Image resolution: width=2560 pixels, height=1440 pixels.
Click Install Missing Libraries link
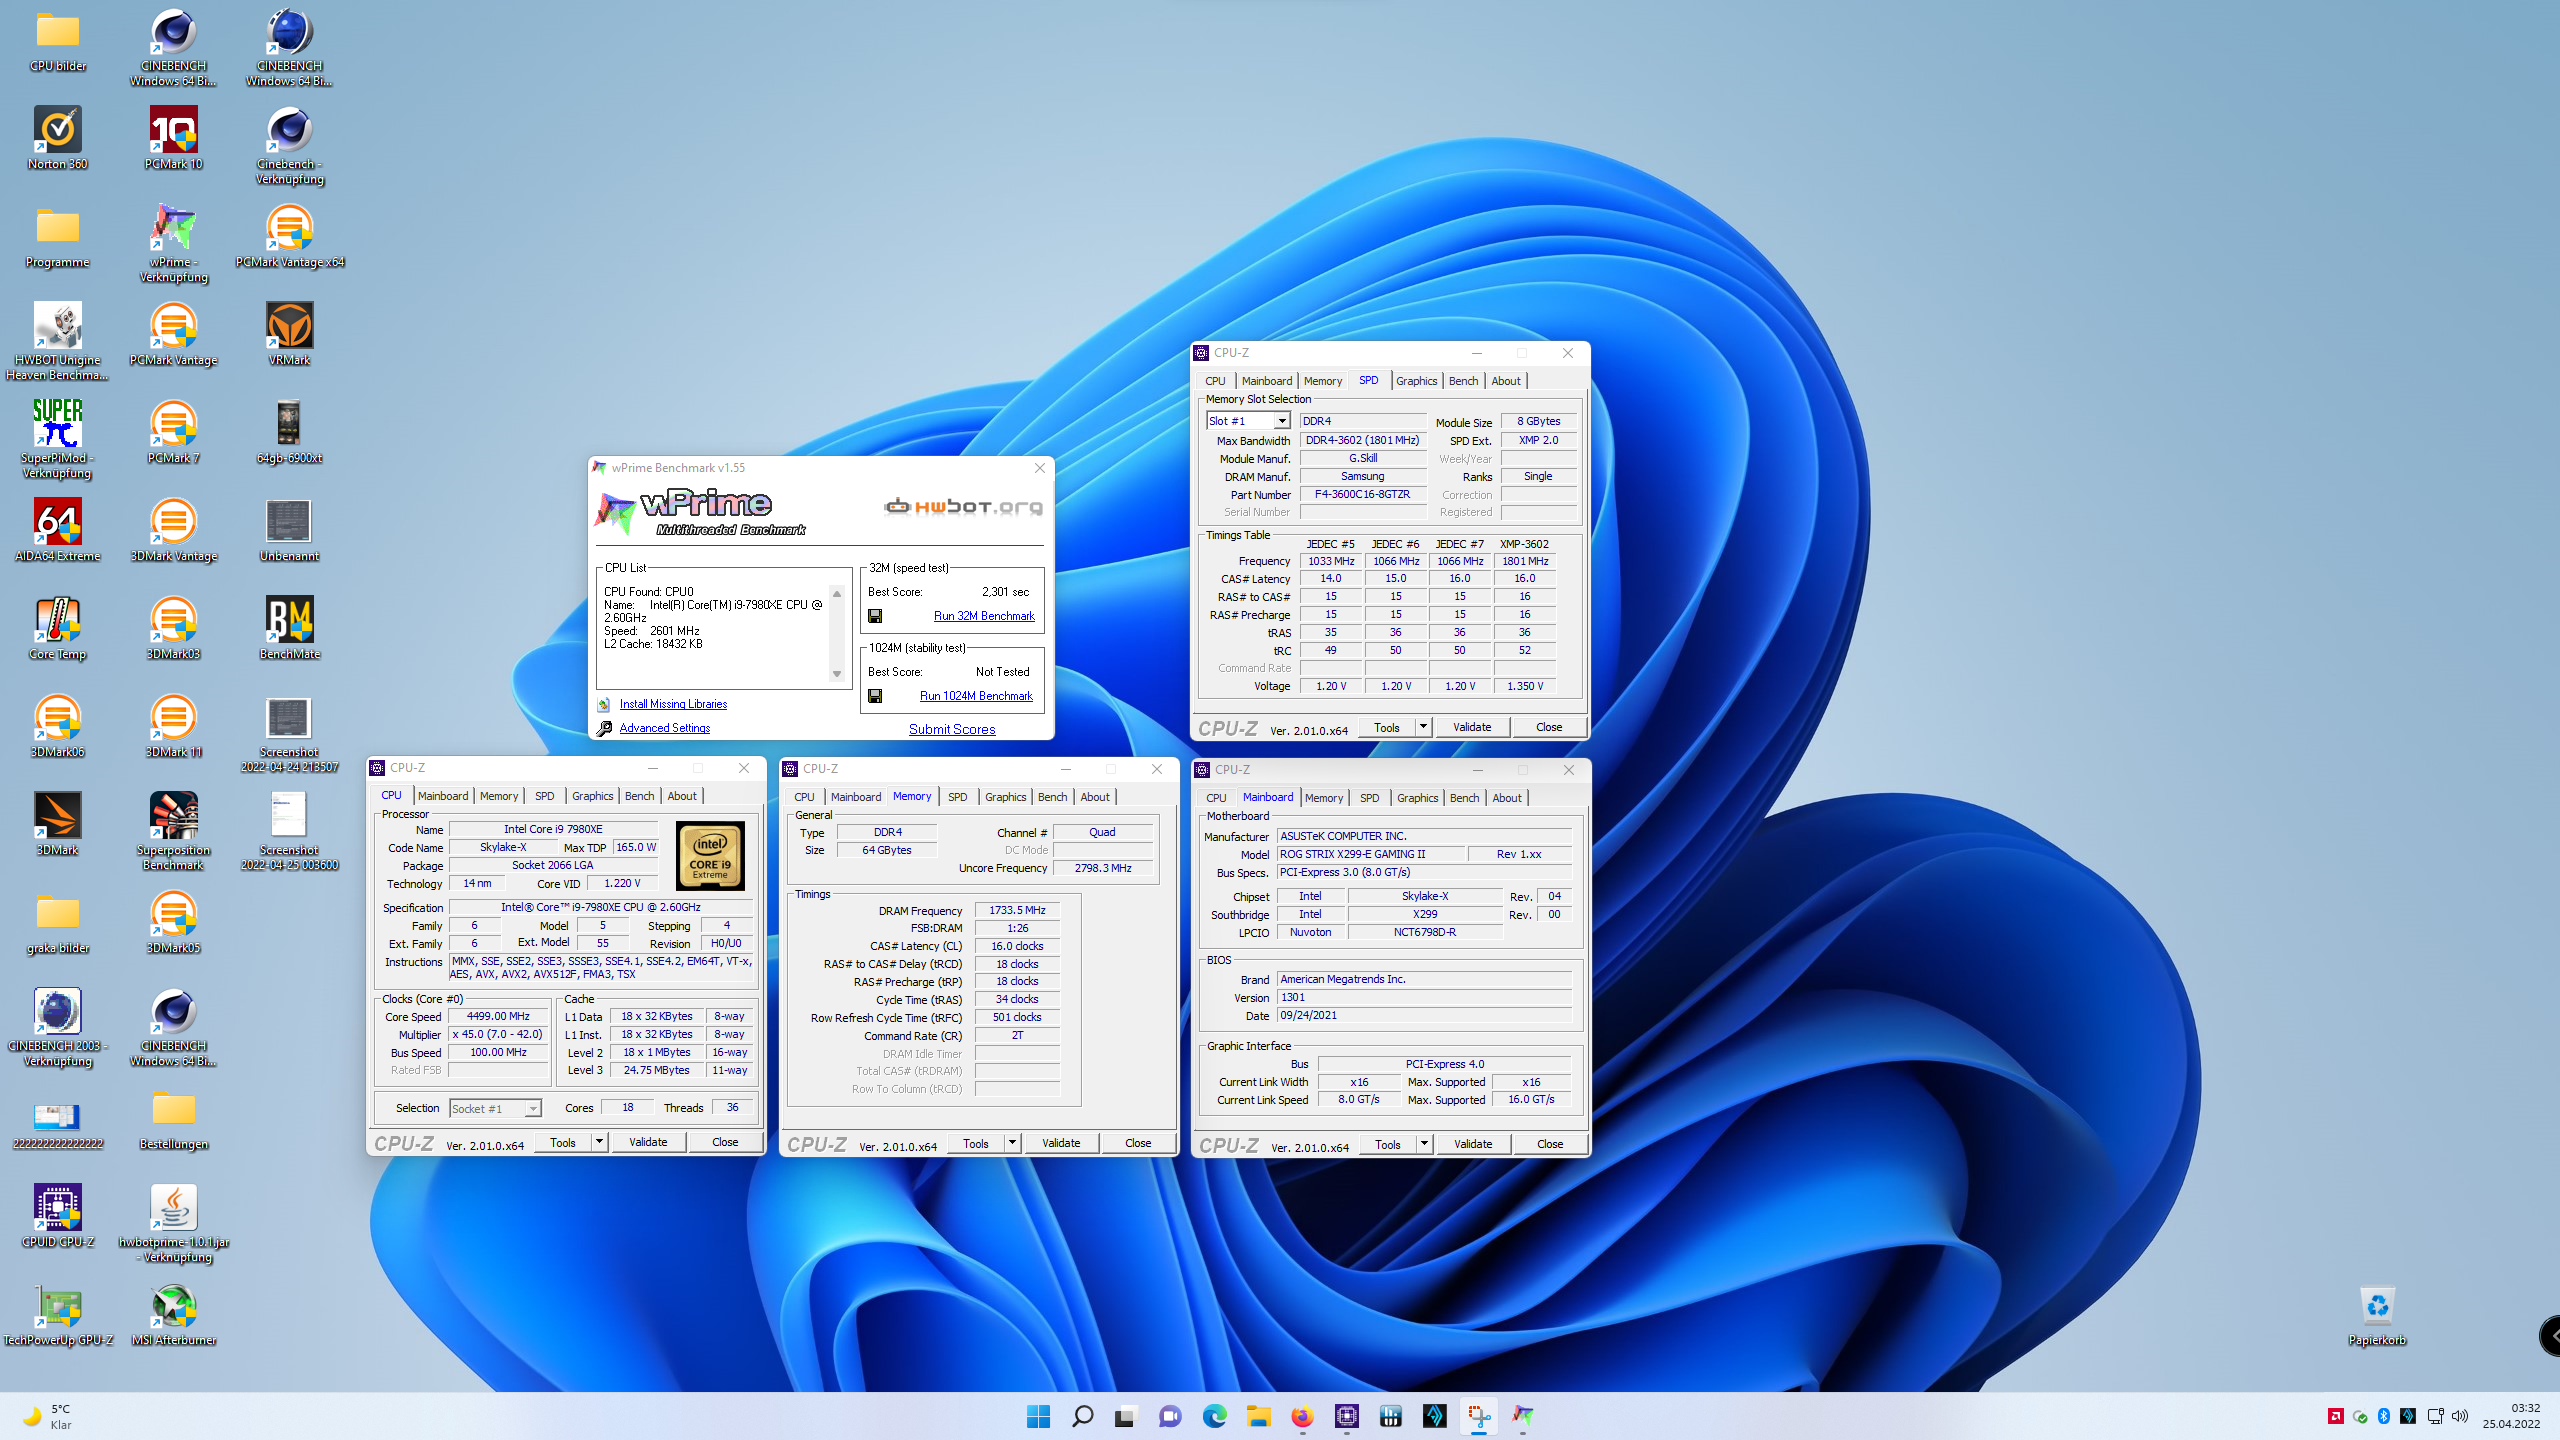[x=673, y=704]
